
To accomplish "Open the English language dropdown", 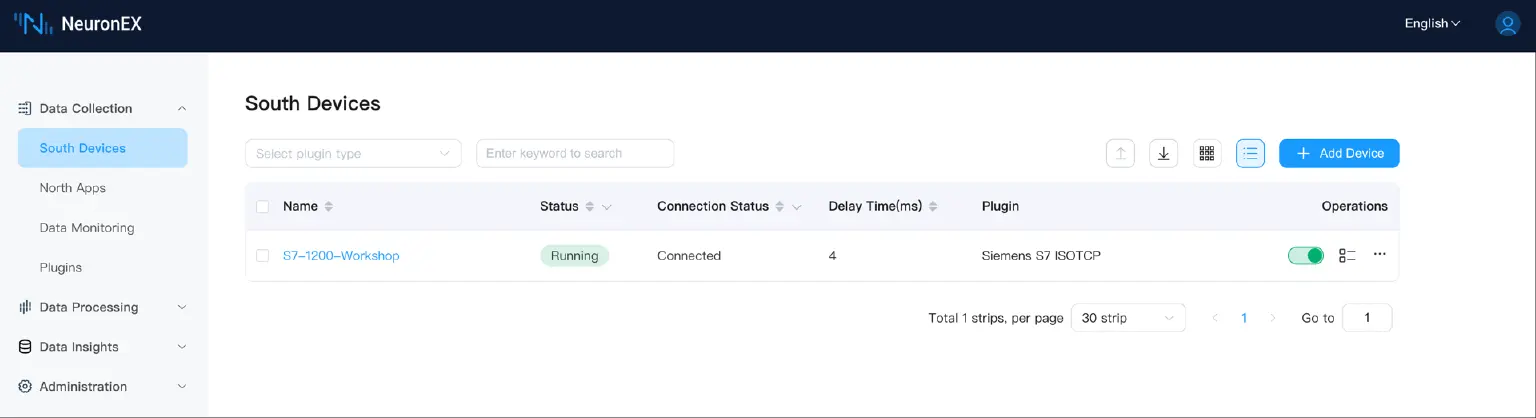I will click(1432, 24).
